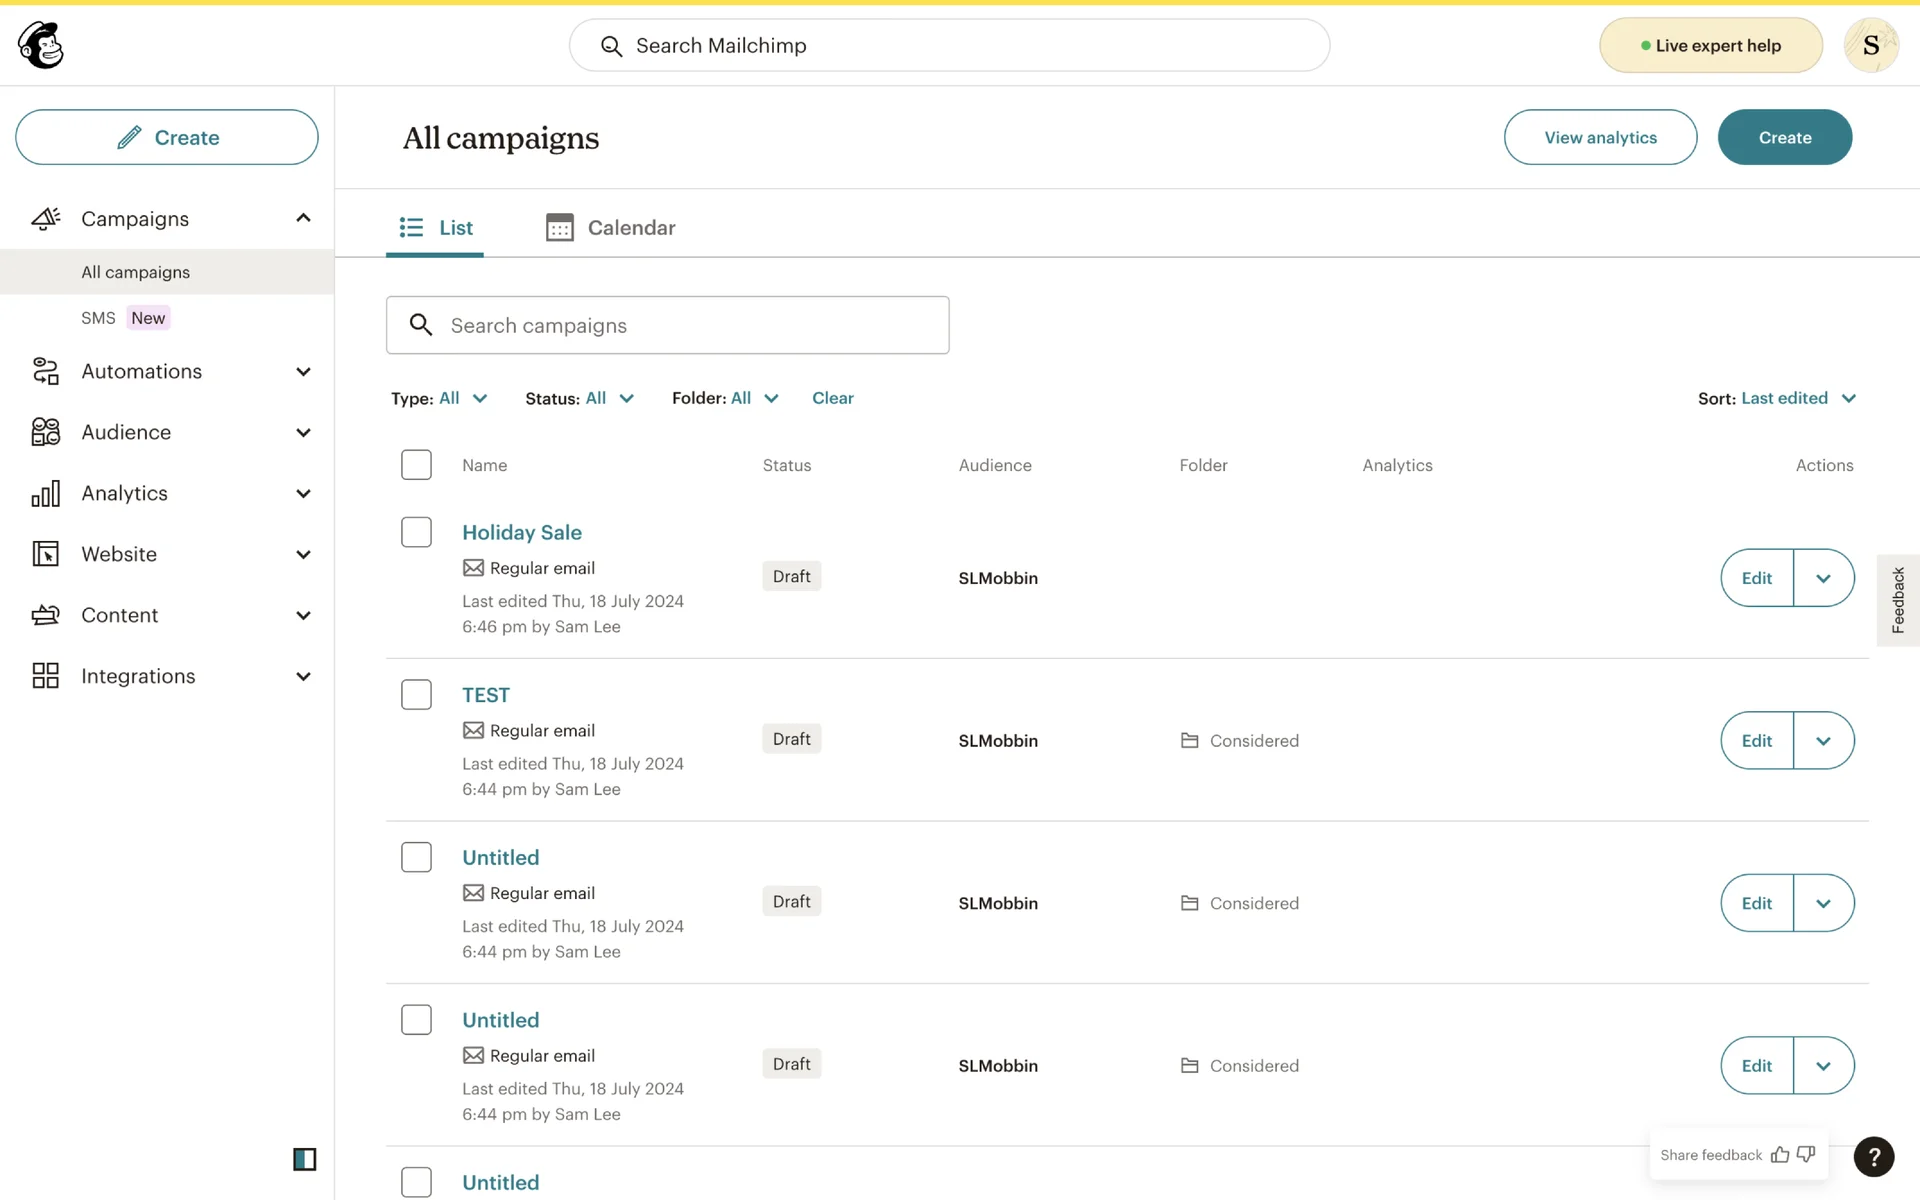1920x1200 pixels.
Task: Check the Holiday Sale campaign checkbox
Action: [x=416, y=532]
